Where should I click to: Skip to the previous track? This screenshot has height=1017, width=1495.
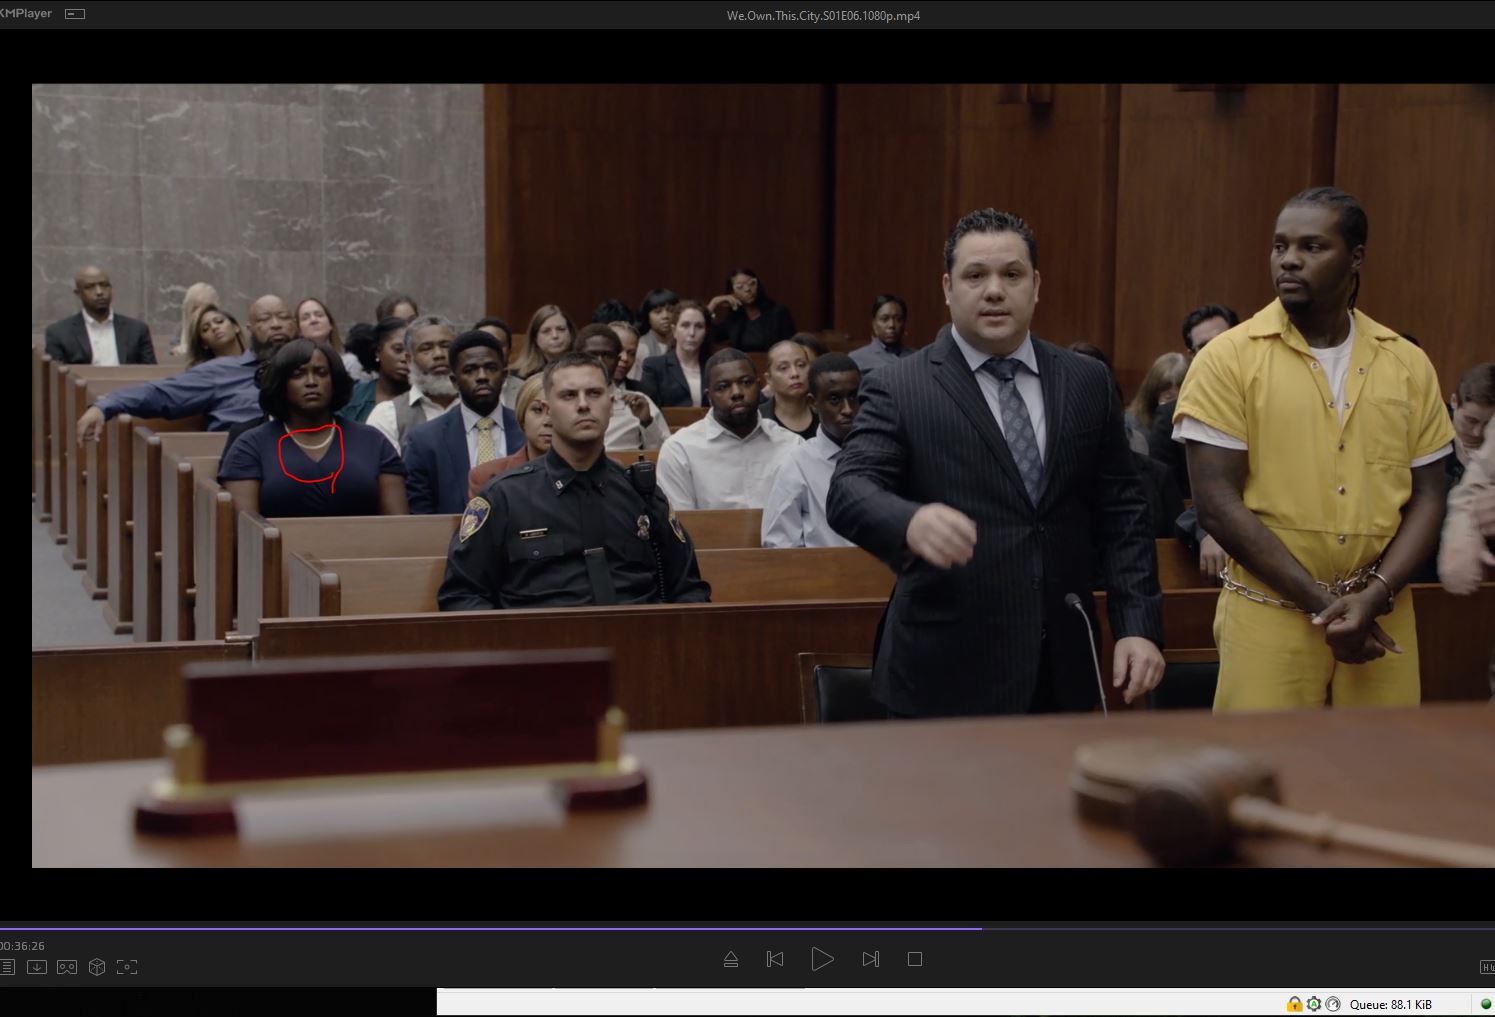[775, 959]
